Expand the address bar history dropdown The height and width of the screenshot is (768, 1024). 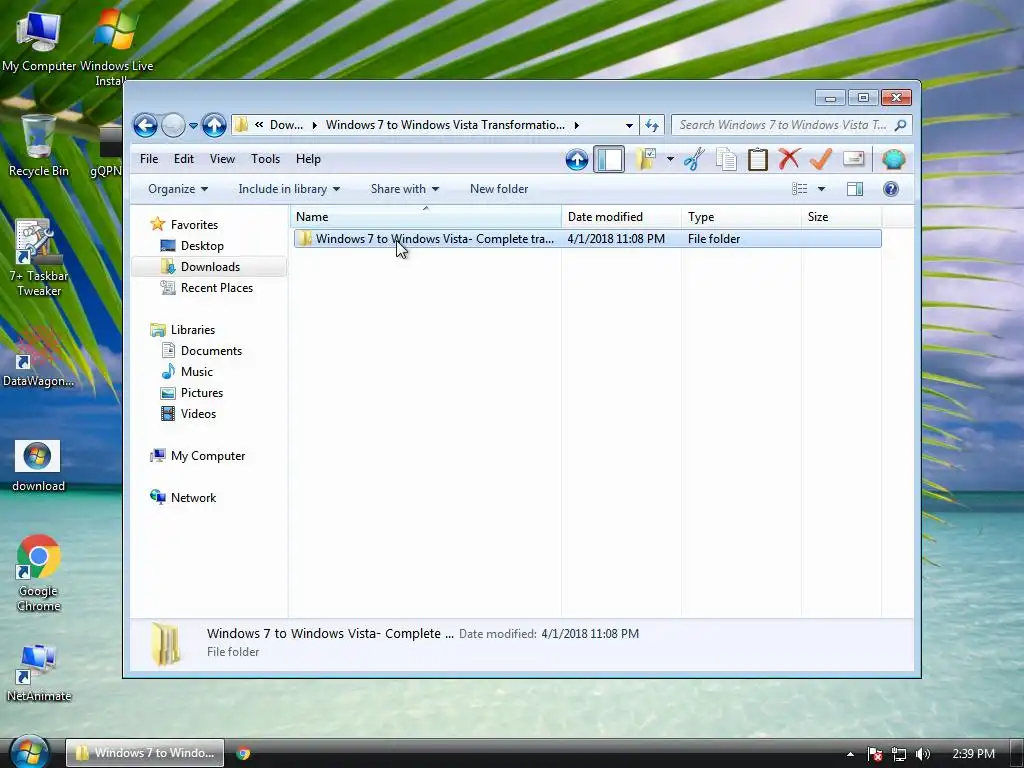629,125
